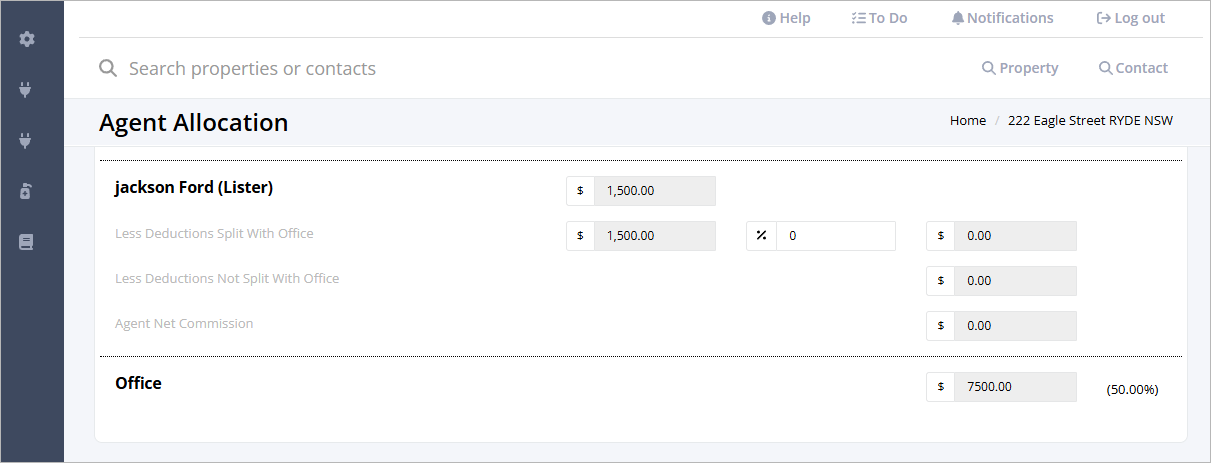Open the book icon in sidebar
The image size is (1211, 463).
coord(26,242)
